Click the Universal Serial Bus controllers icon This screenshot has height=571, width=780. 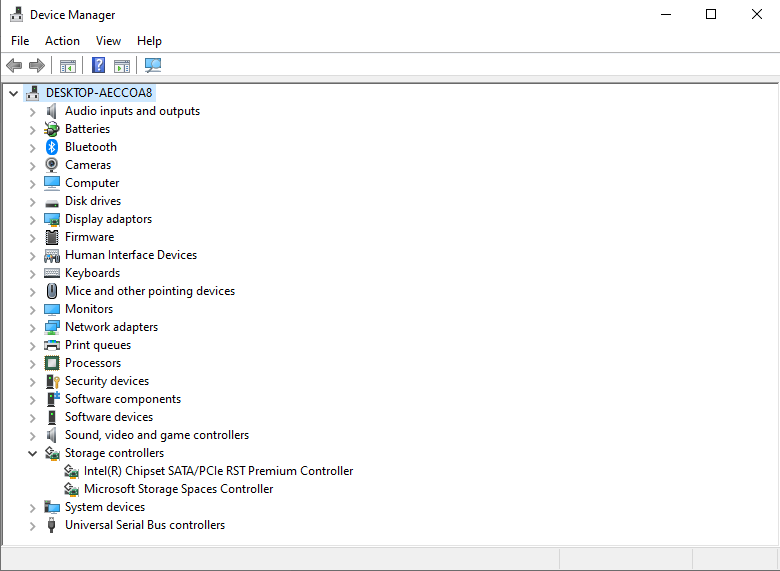(x=51, y=525)
